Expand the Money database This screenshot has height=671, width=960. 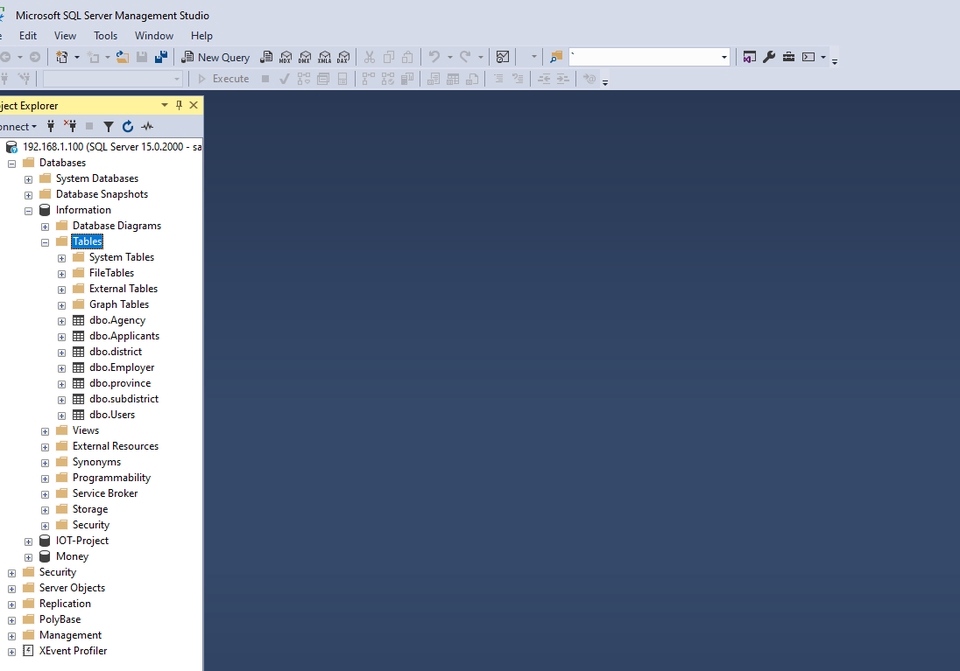(x=28, y=558)
